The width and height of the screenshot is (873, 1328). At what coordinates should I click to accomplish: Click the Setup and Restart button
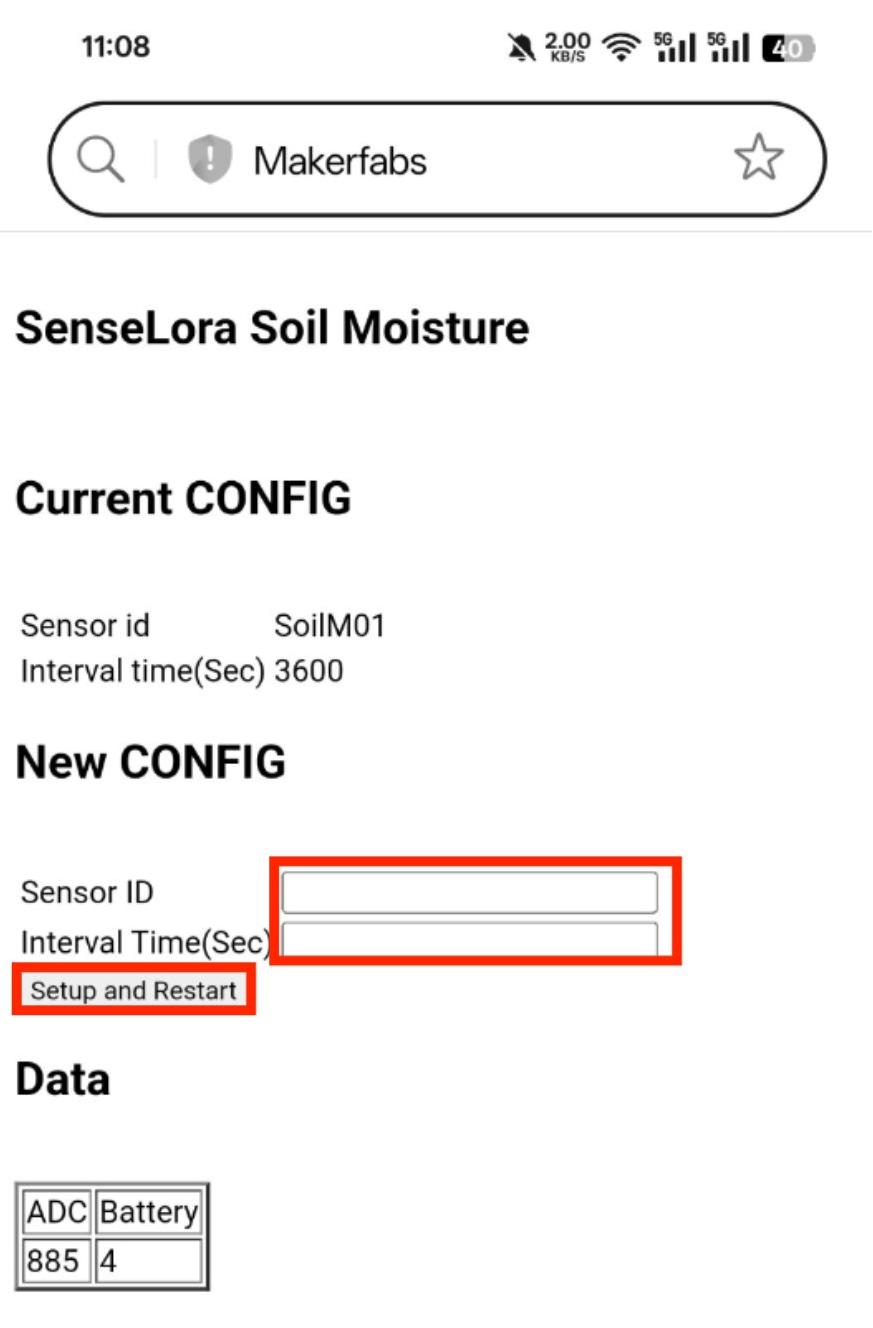(x=134, y=990)
